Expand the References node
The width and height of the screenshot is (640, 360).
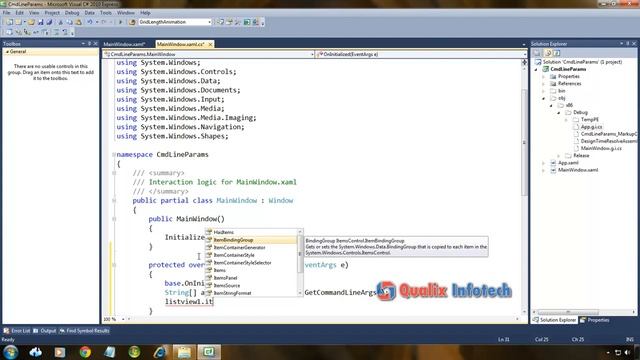[544, 84]
